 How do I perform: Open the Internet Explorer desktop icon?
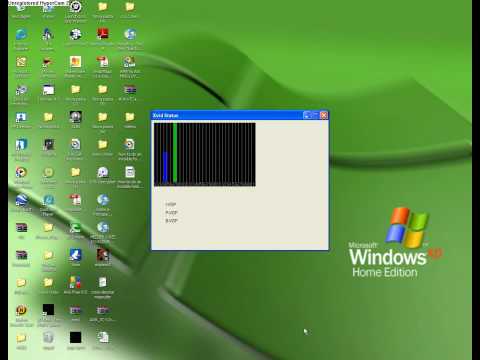coord(21,35)
